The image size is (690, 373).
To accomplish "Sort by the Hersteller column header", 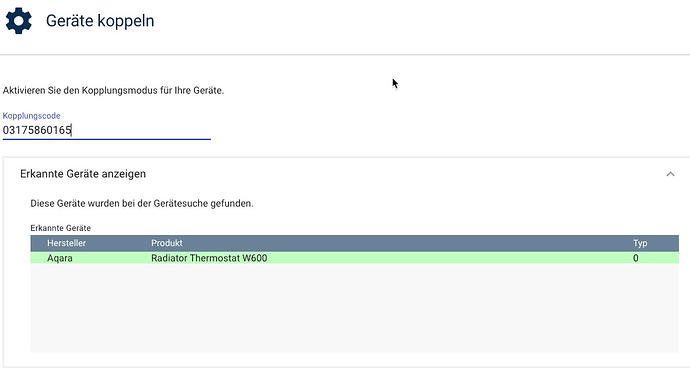I will pyautogui.click(x=66, y=243).
